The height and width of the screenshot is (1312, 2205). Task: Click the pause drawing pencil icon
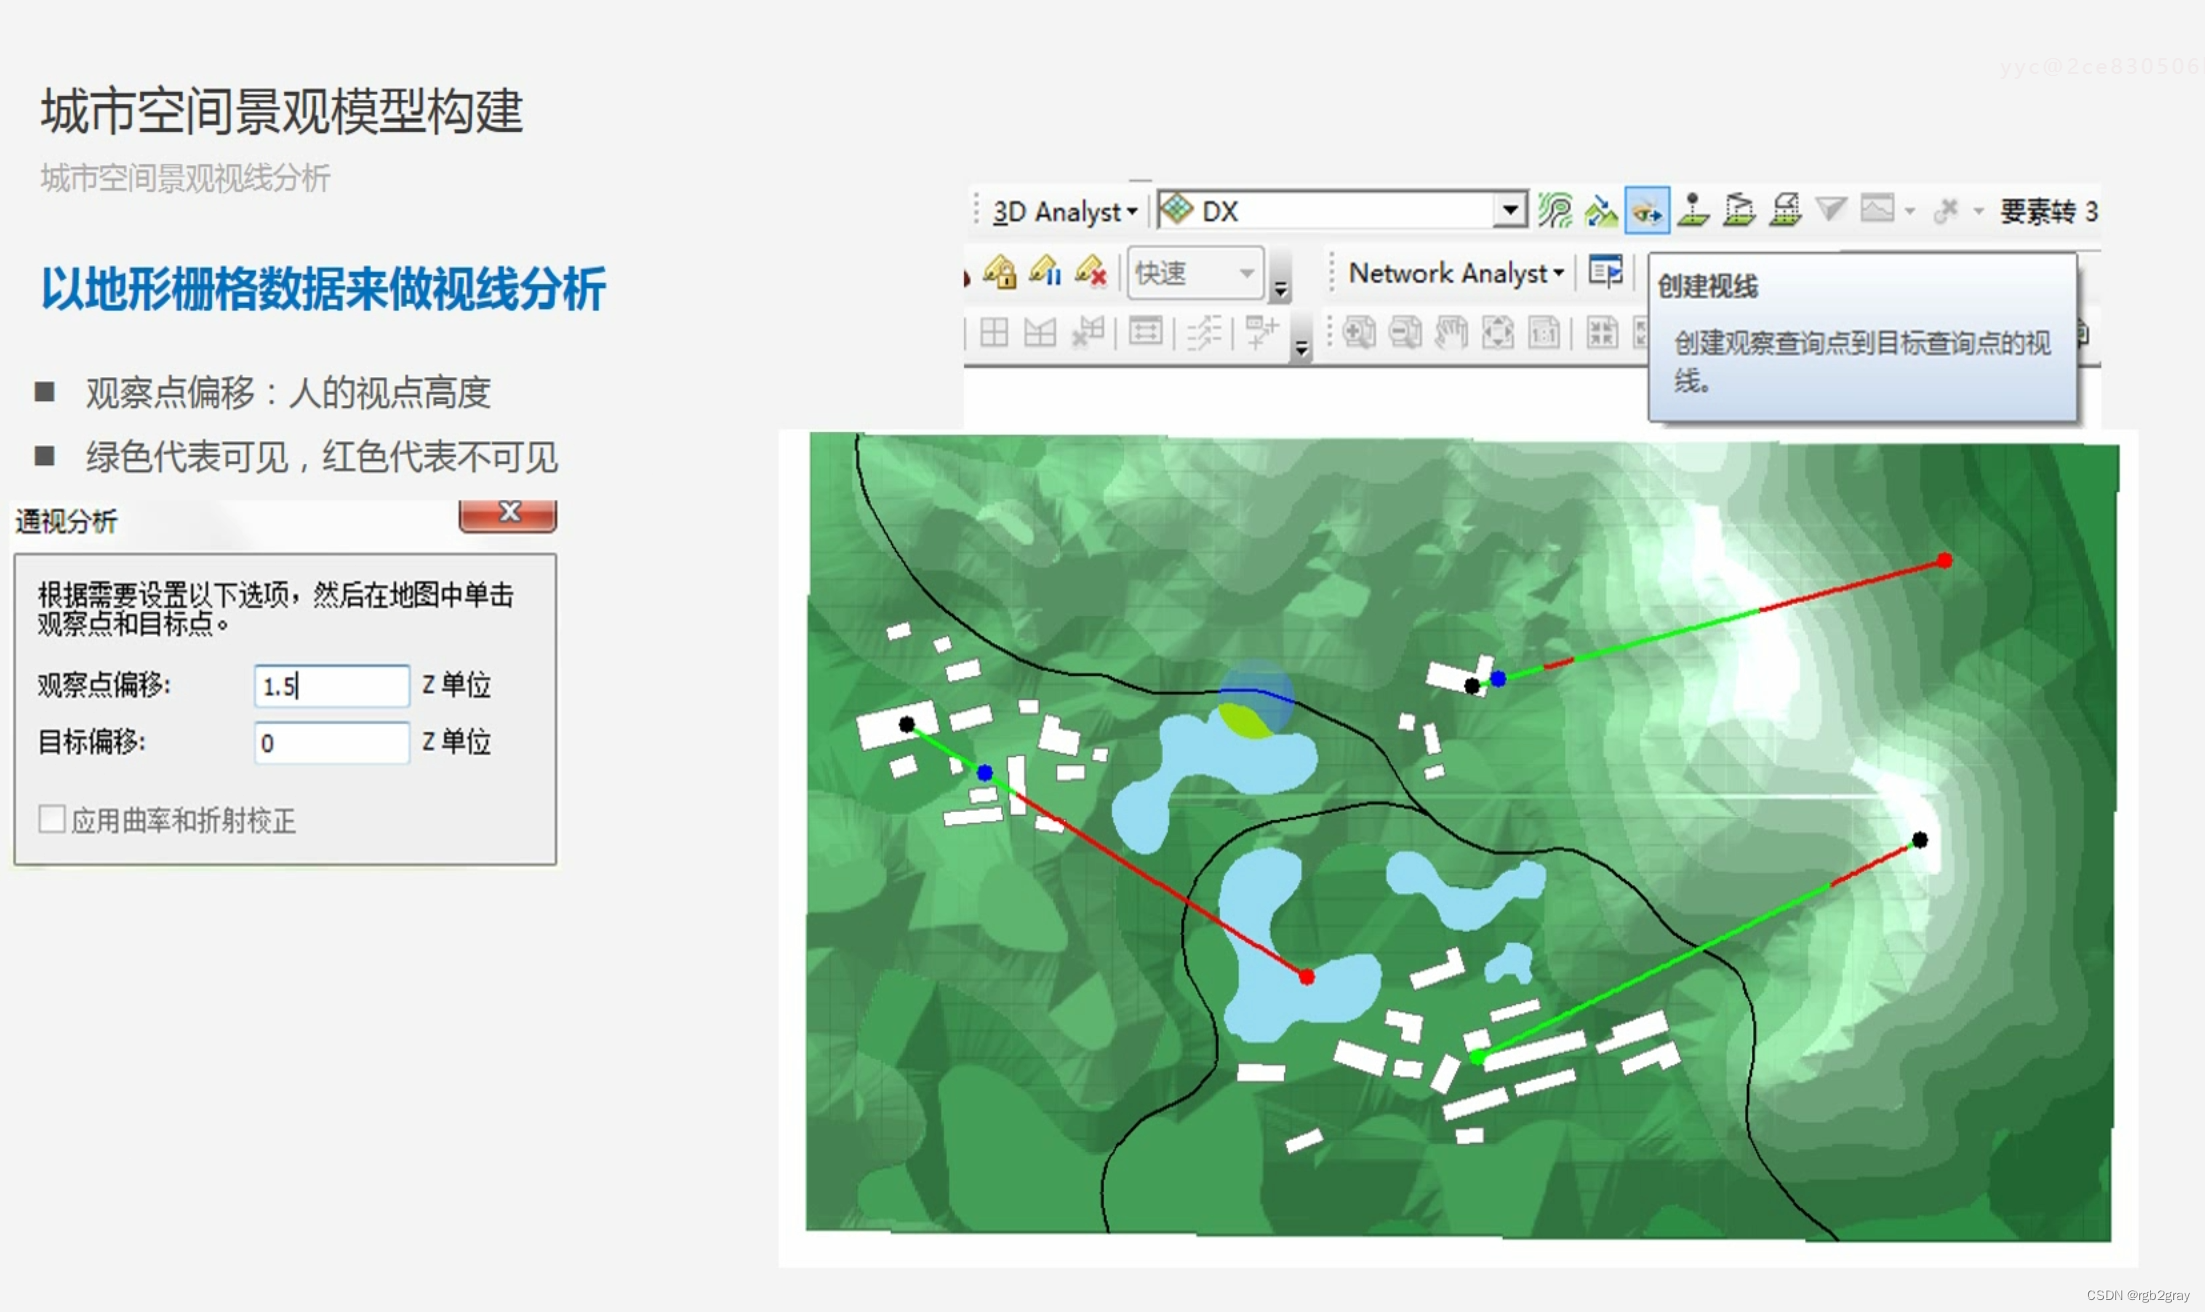(x=1045, y=272)
